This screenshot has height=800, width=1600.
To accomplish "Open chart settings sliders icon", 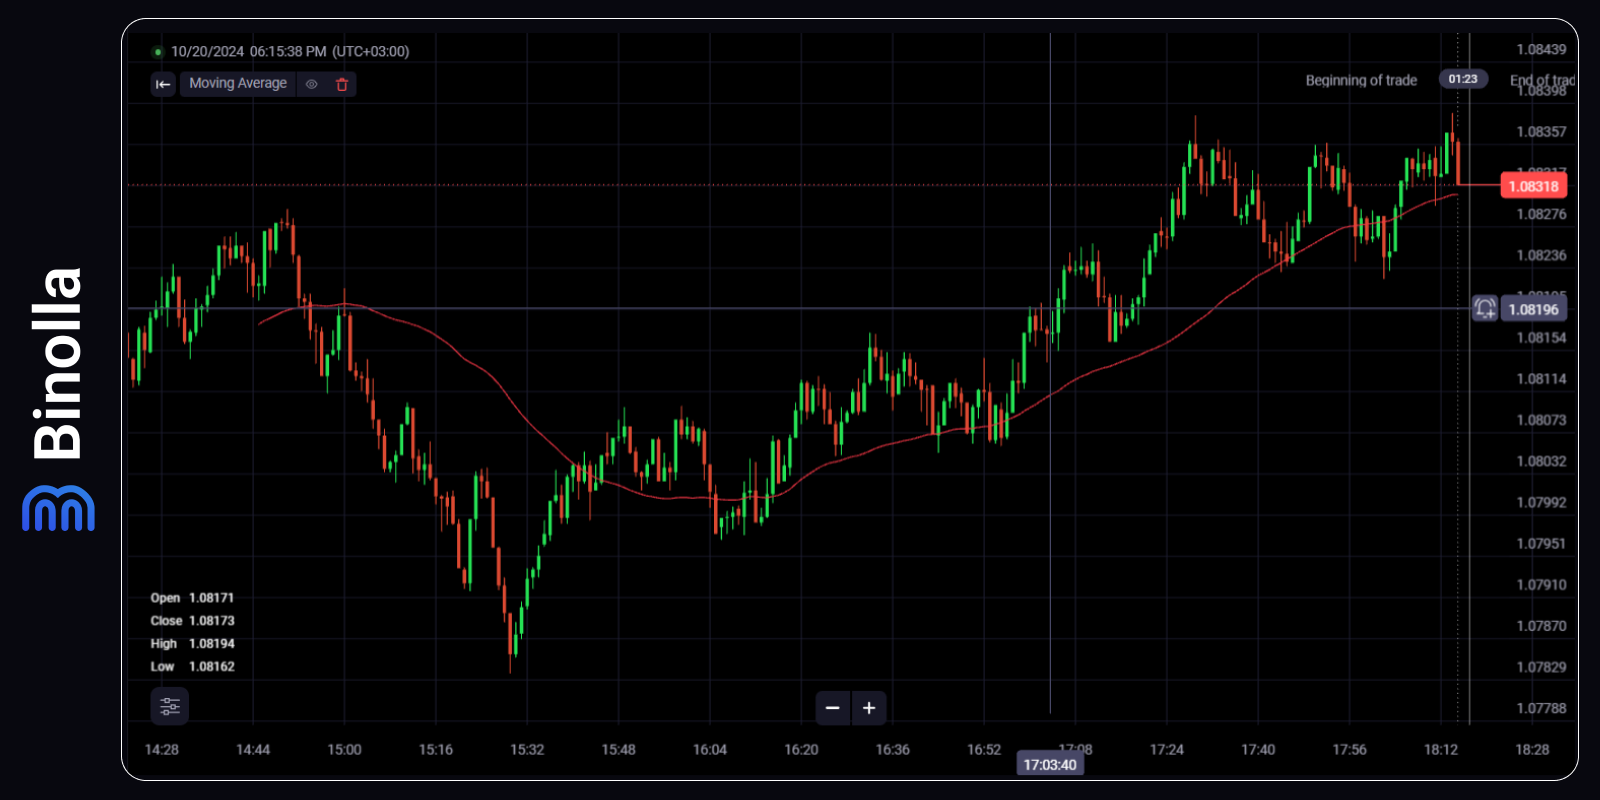I will pos(170,707).
